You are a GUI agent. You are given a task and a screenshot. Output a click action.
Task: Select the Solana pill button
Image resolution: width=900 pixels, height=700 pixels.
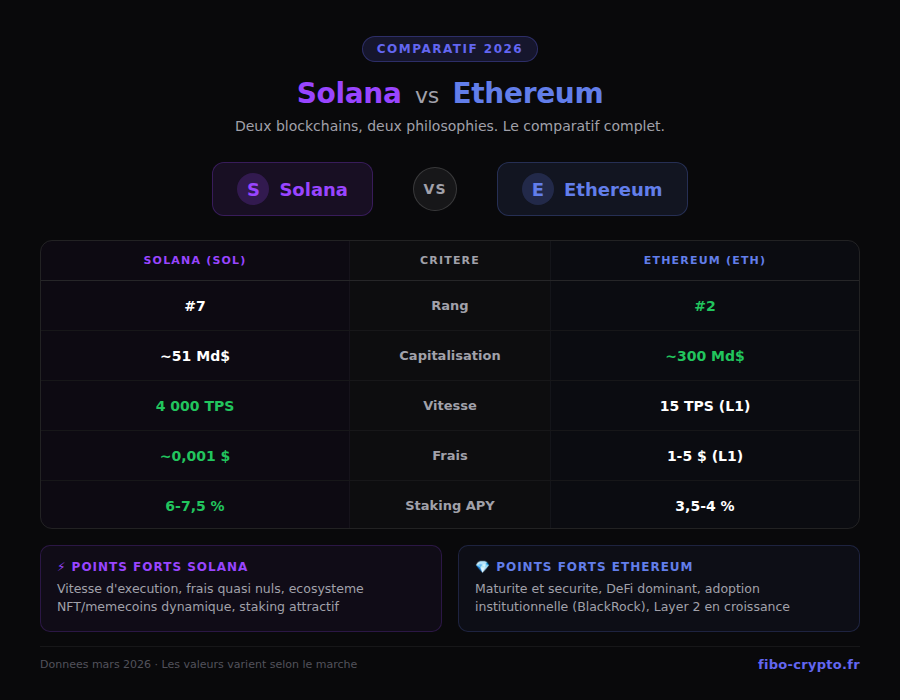pos(292,189)
